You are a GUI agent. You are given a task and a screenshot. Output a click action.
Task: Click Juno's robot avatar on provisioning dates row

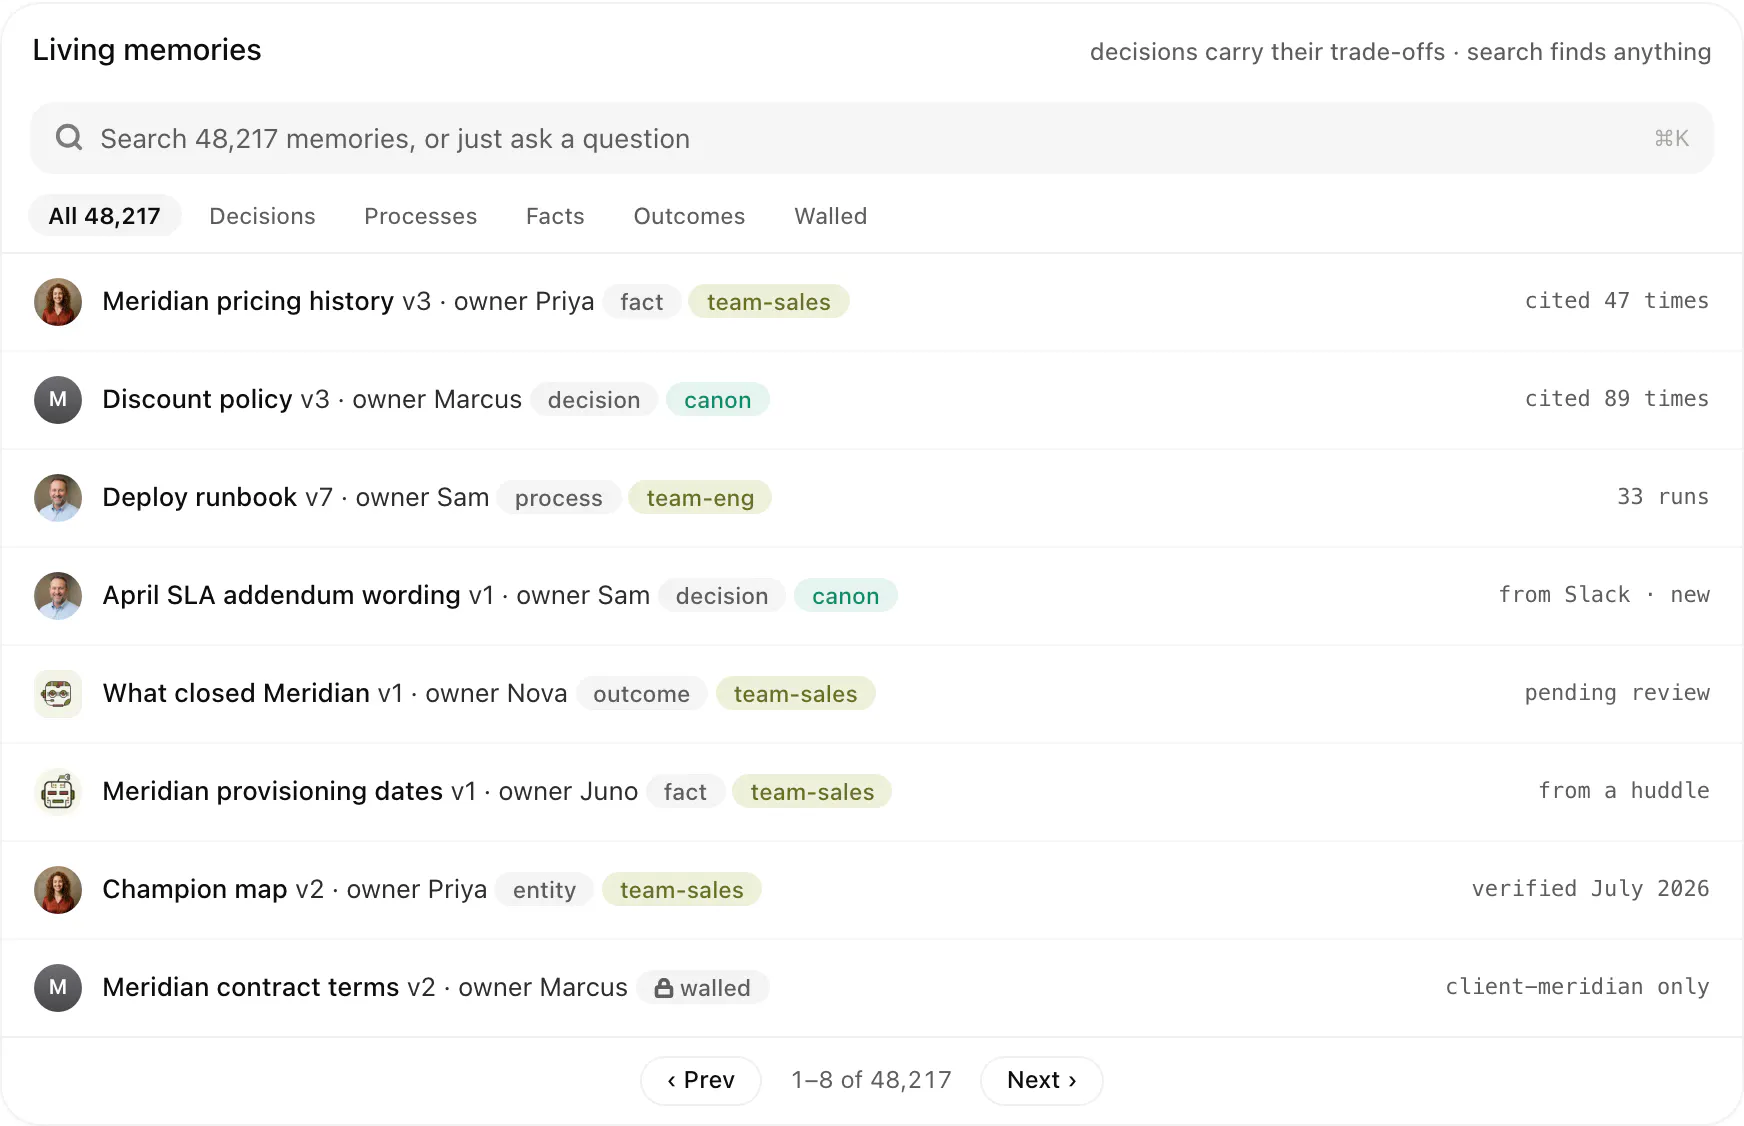click(x=58, y=792)
